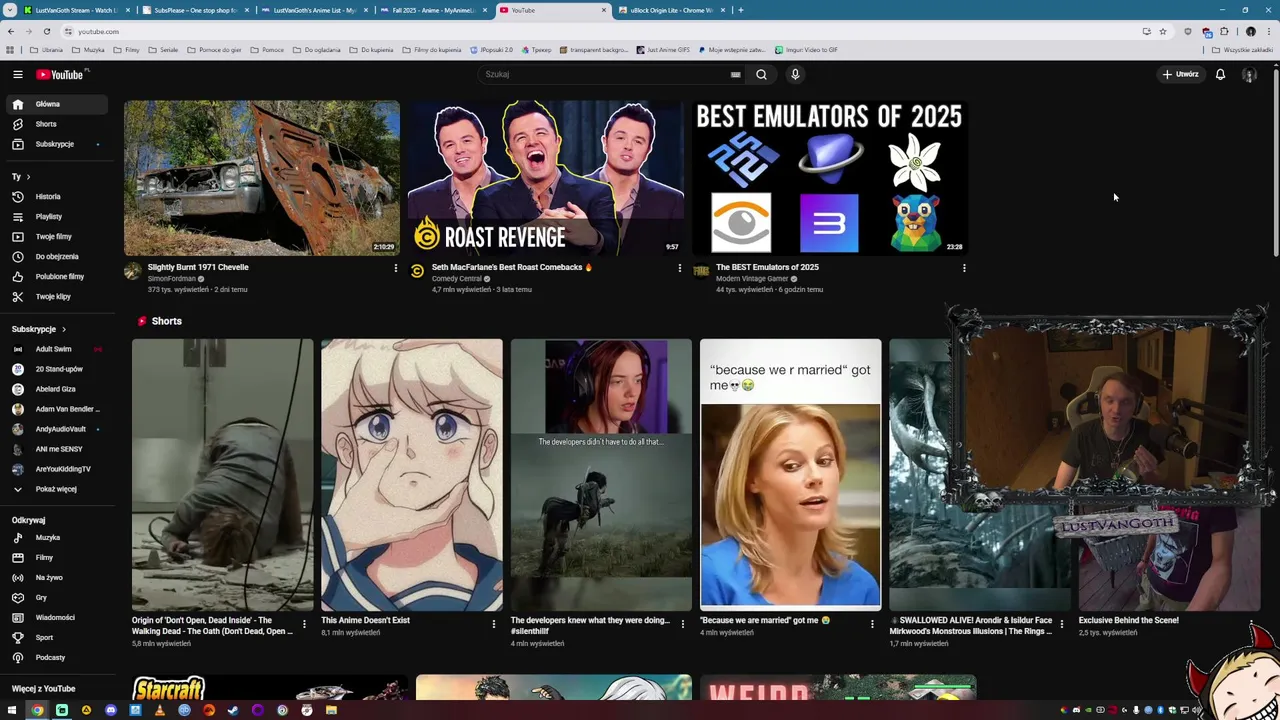Click the Utwórz create button

click(1180, 74)
